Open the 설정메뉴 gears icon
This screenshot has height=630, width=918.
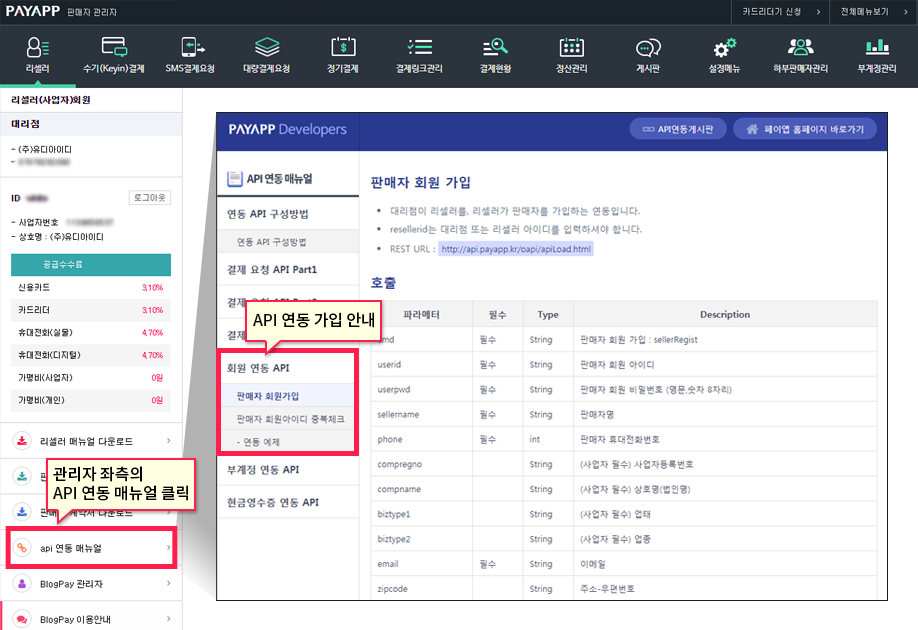(x=724, y=47)
